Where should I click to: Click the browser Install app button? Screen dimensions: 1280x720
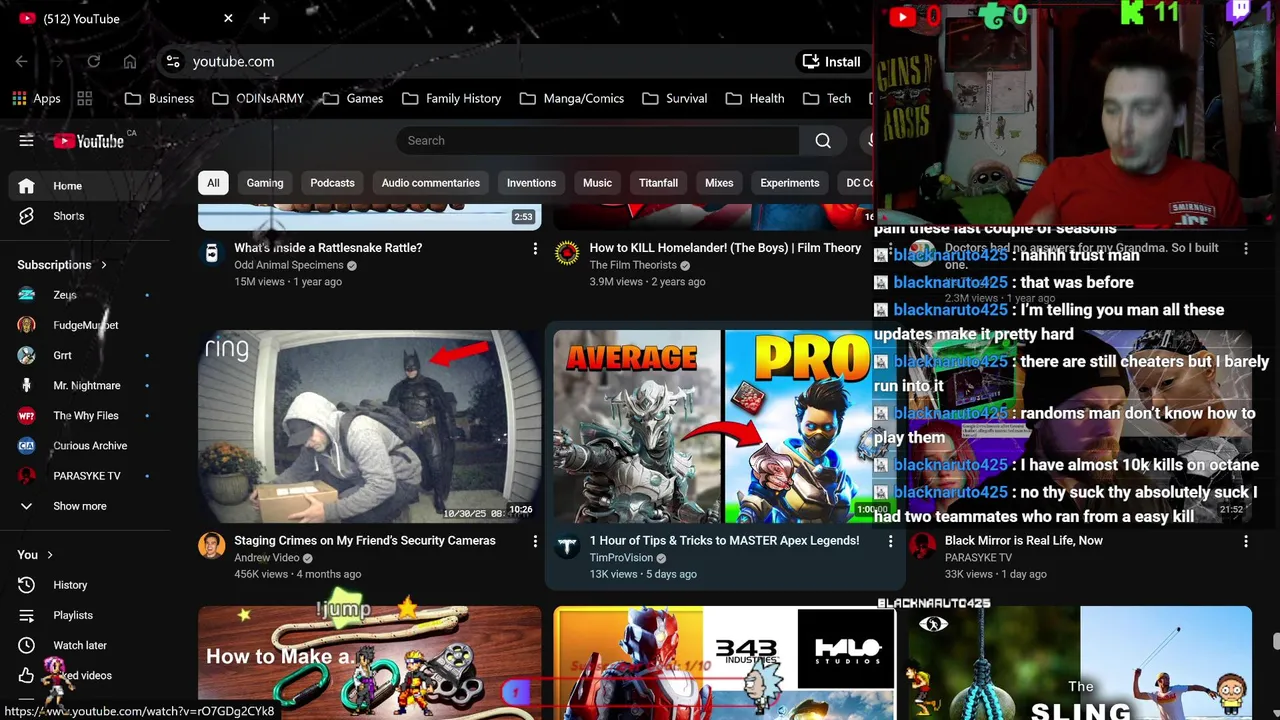[831, 62]
